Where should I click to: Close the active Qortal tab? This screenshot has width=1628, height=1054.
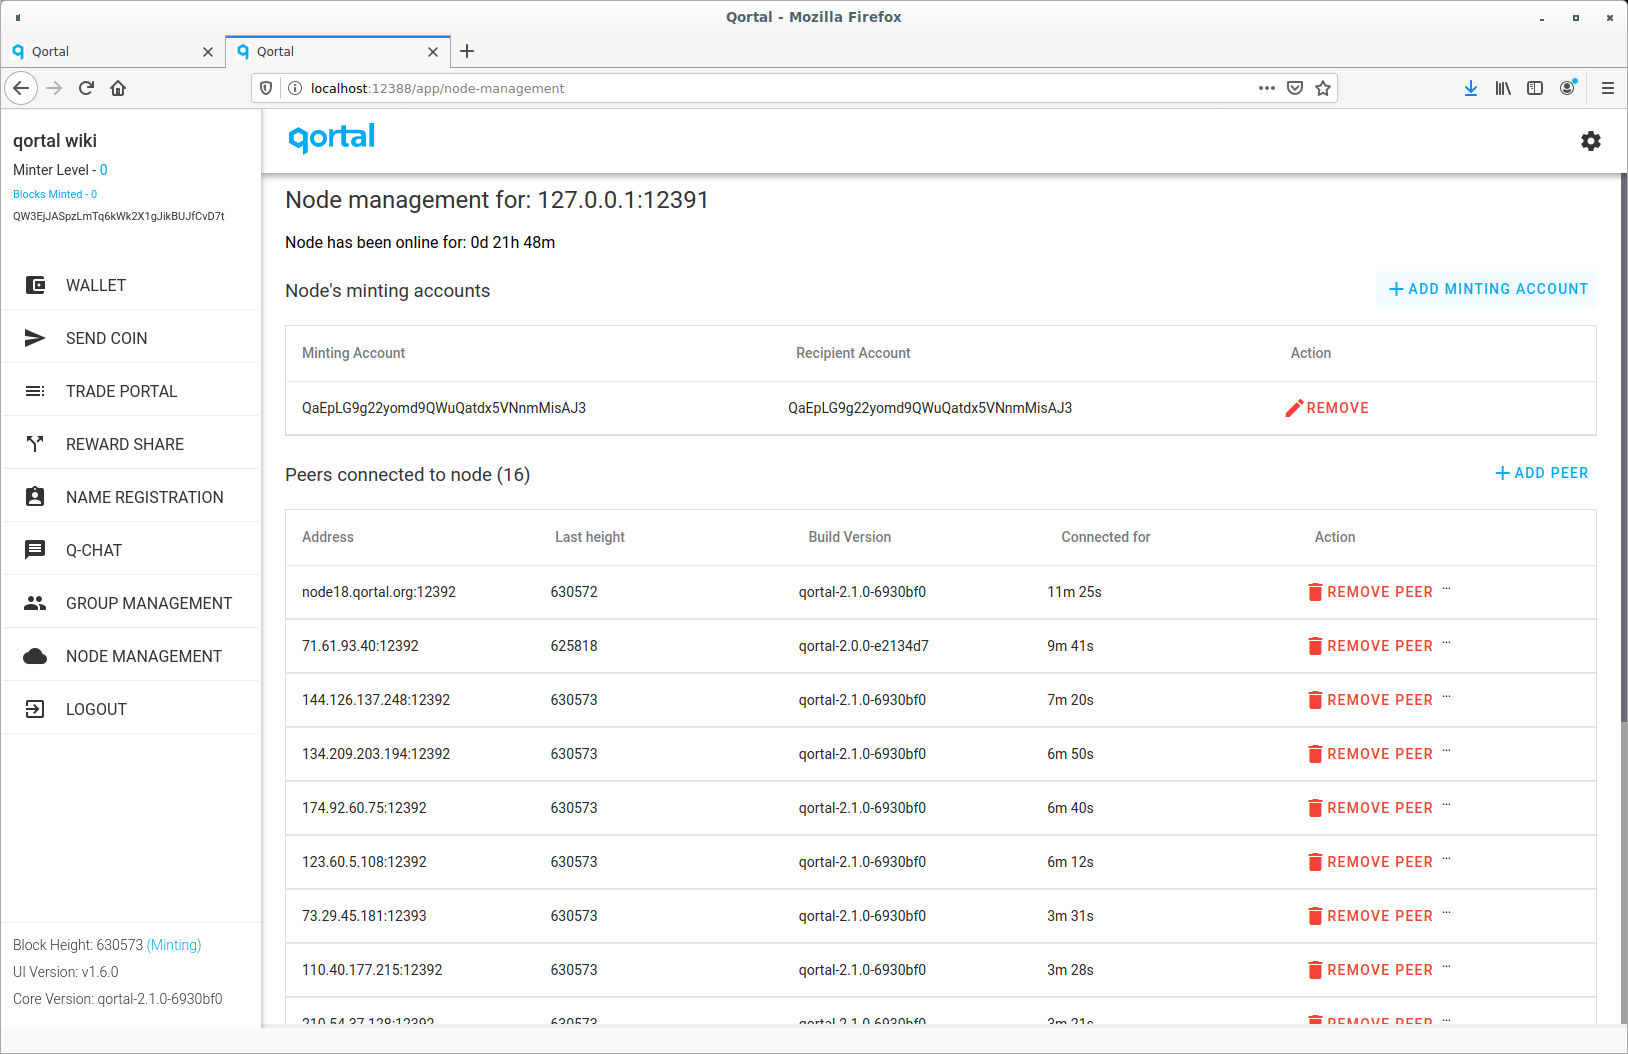click(x=433, y=52)
